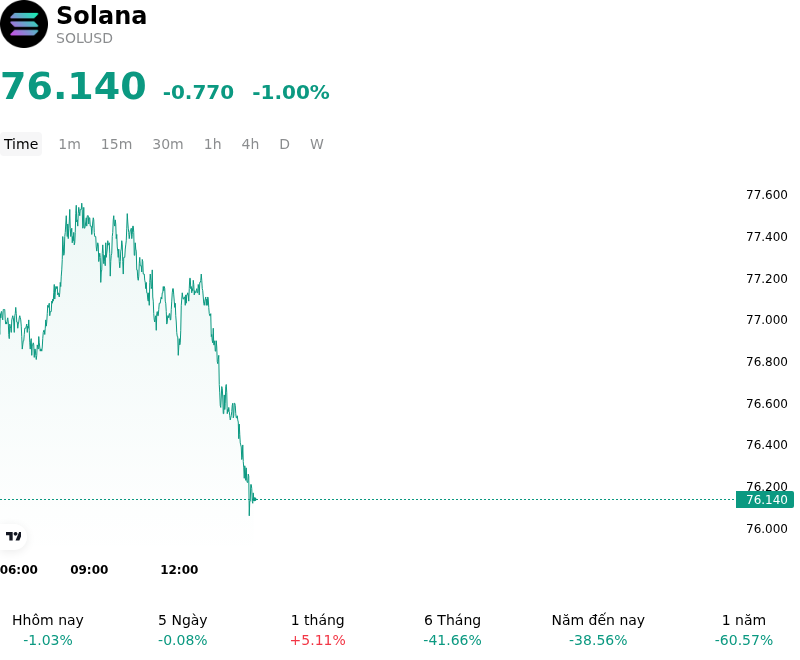Select the Time interval tab

point(21,144)
